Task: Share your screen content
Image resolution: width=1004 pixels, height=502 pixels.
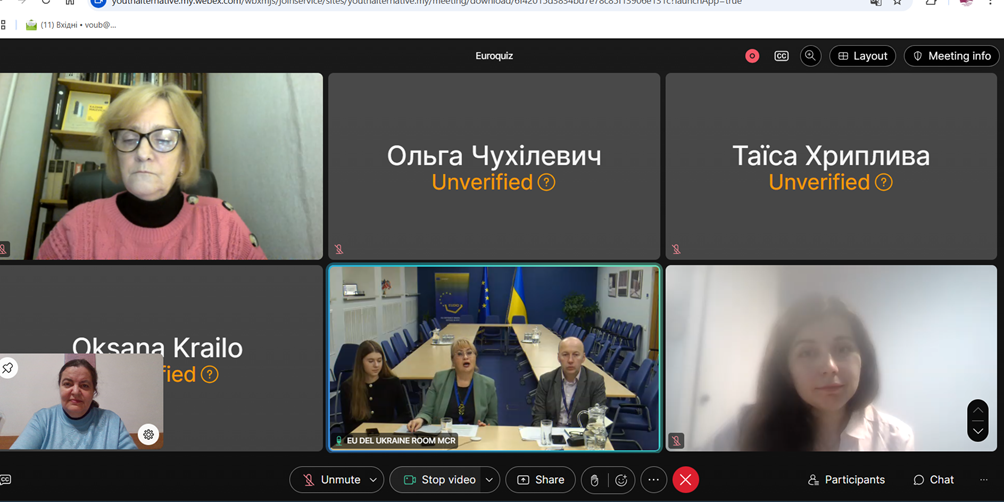Action: [540, 480]
